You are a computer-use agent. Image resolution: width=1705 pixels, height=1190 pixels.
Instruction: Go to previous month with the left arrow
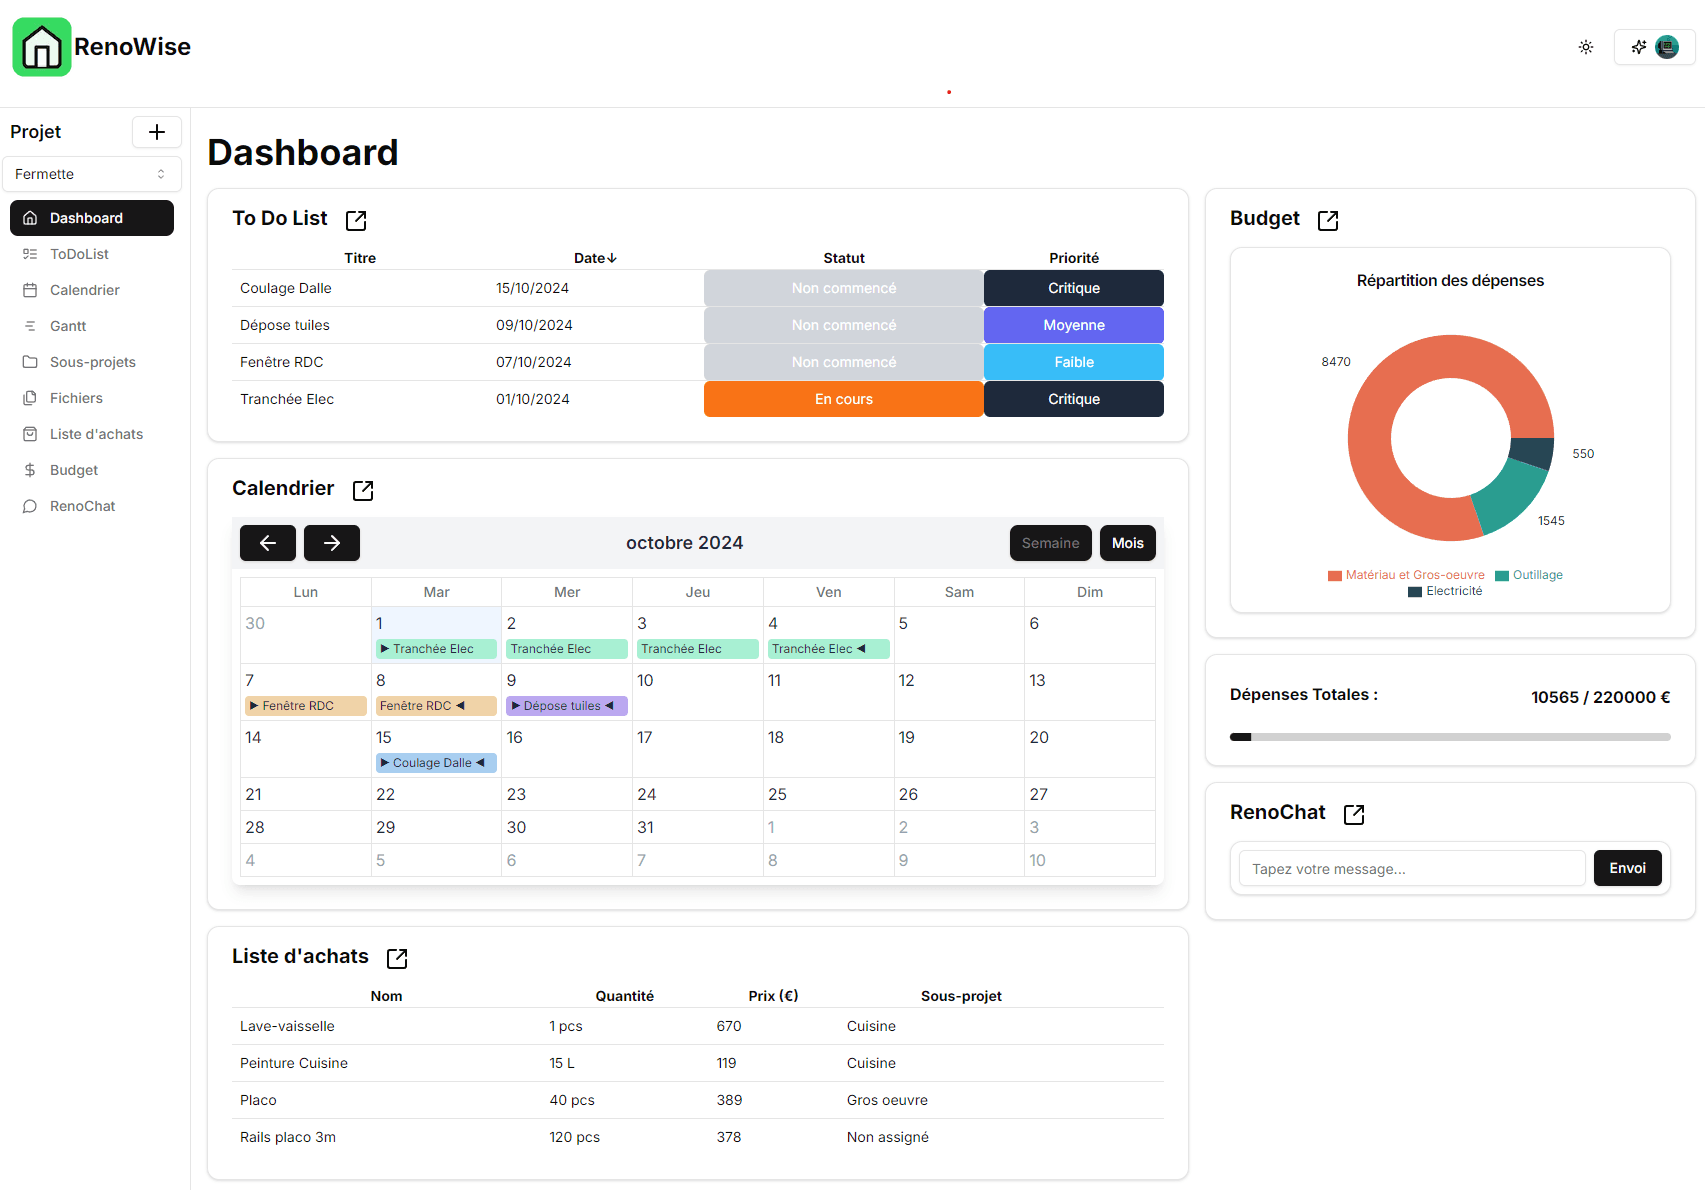pos(267,543)
